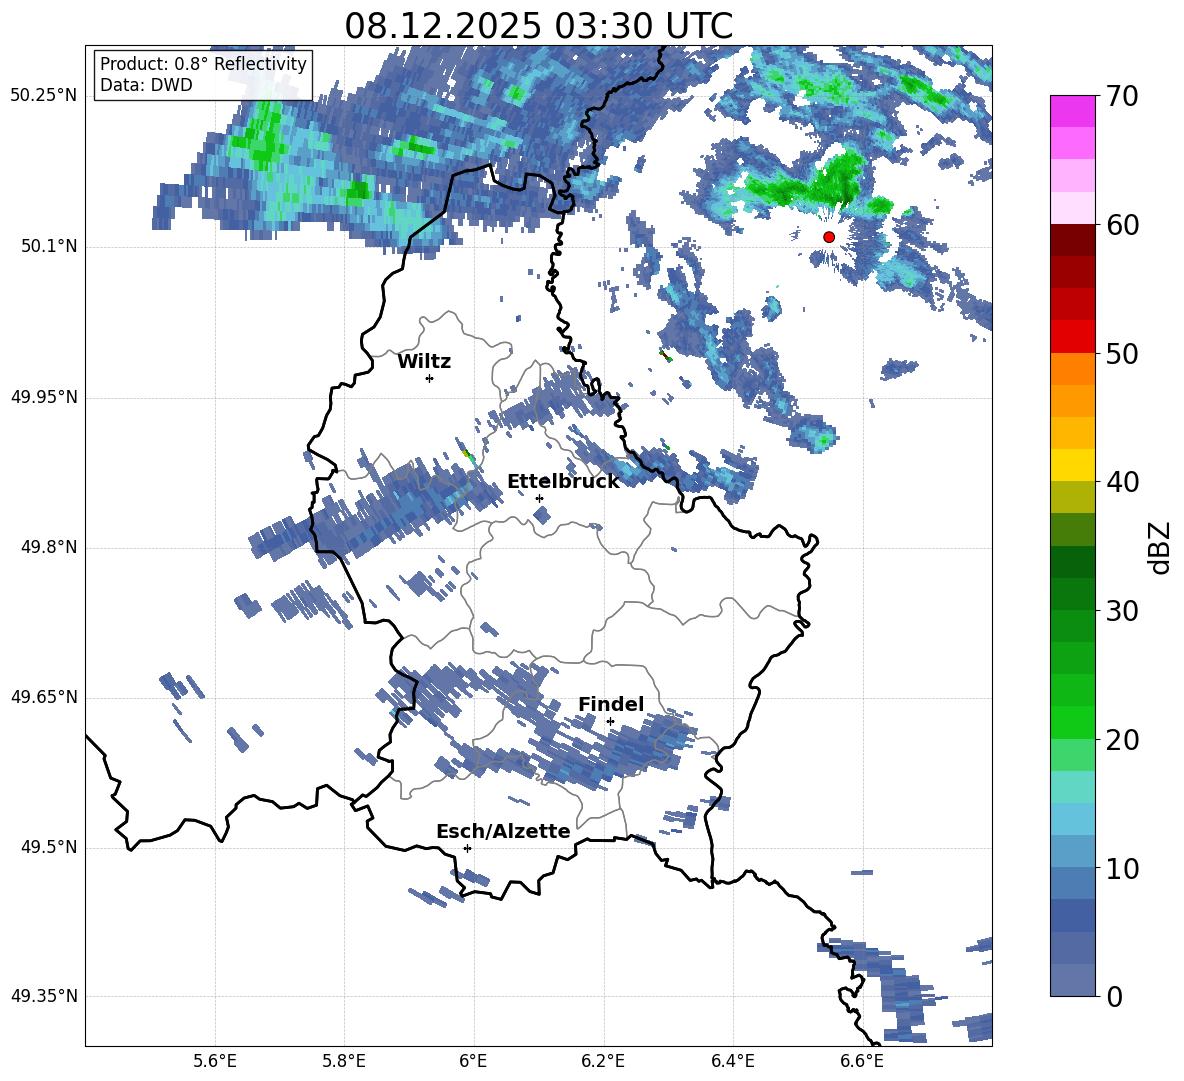Click the 50 colorbar tick value

coord(1122,353)
